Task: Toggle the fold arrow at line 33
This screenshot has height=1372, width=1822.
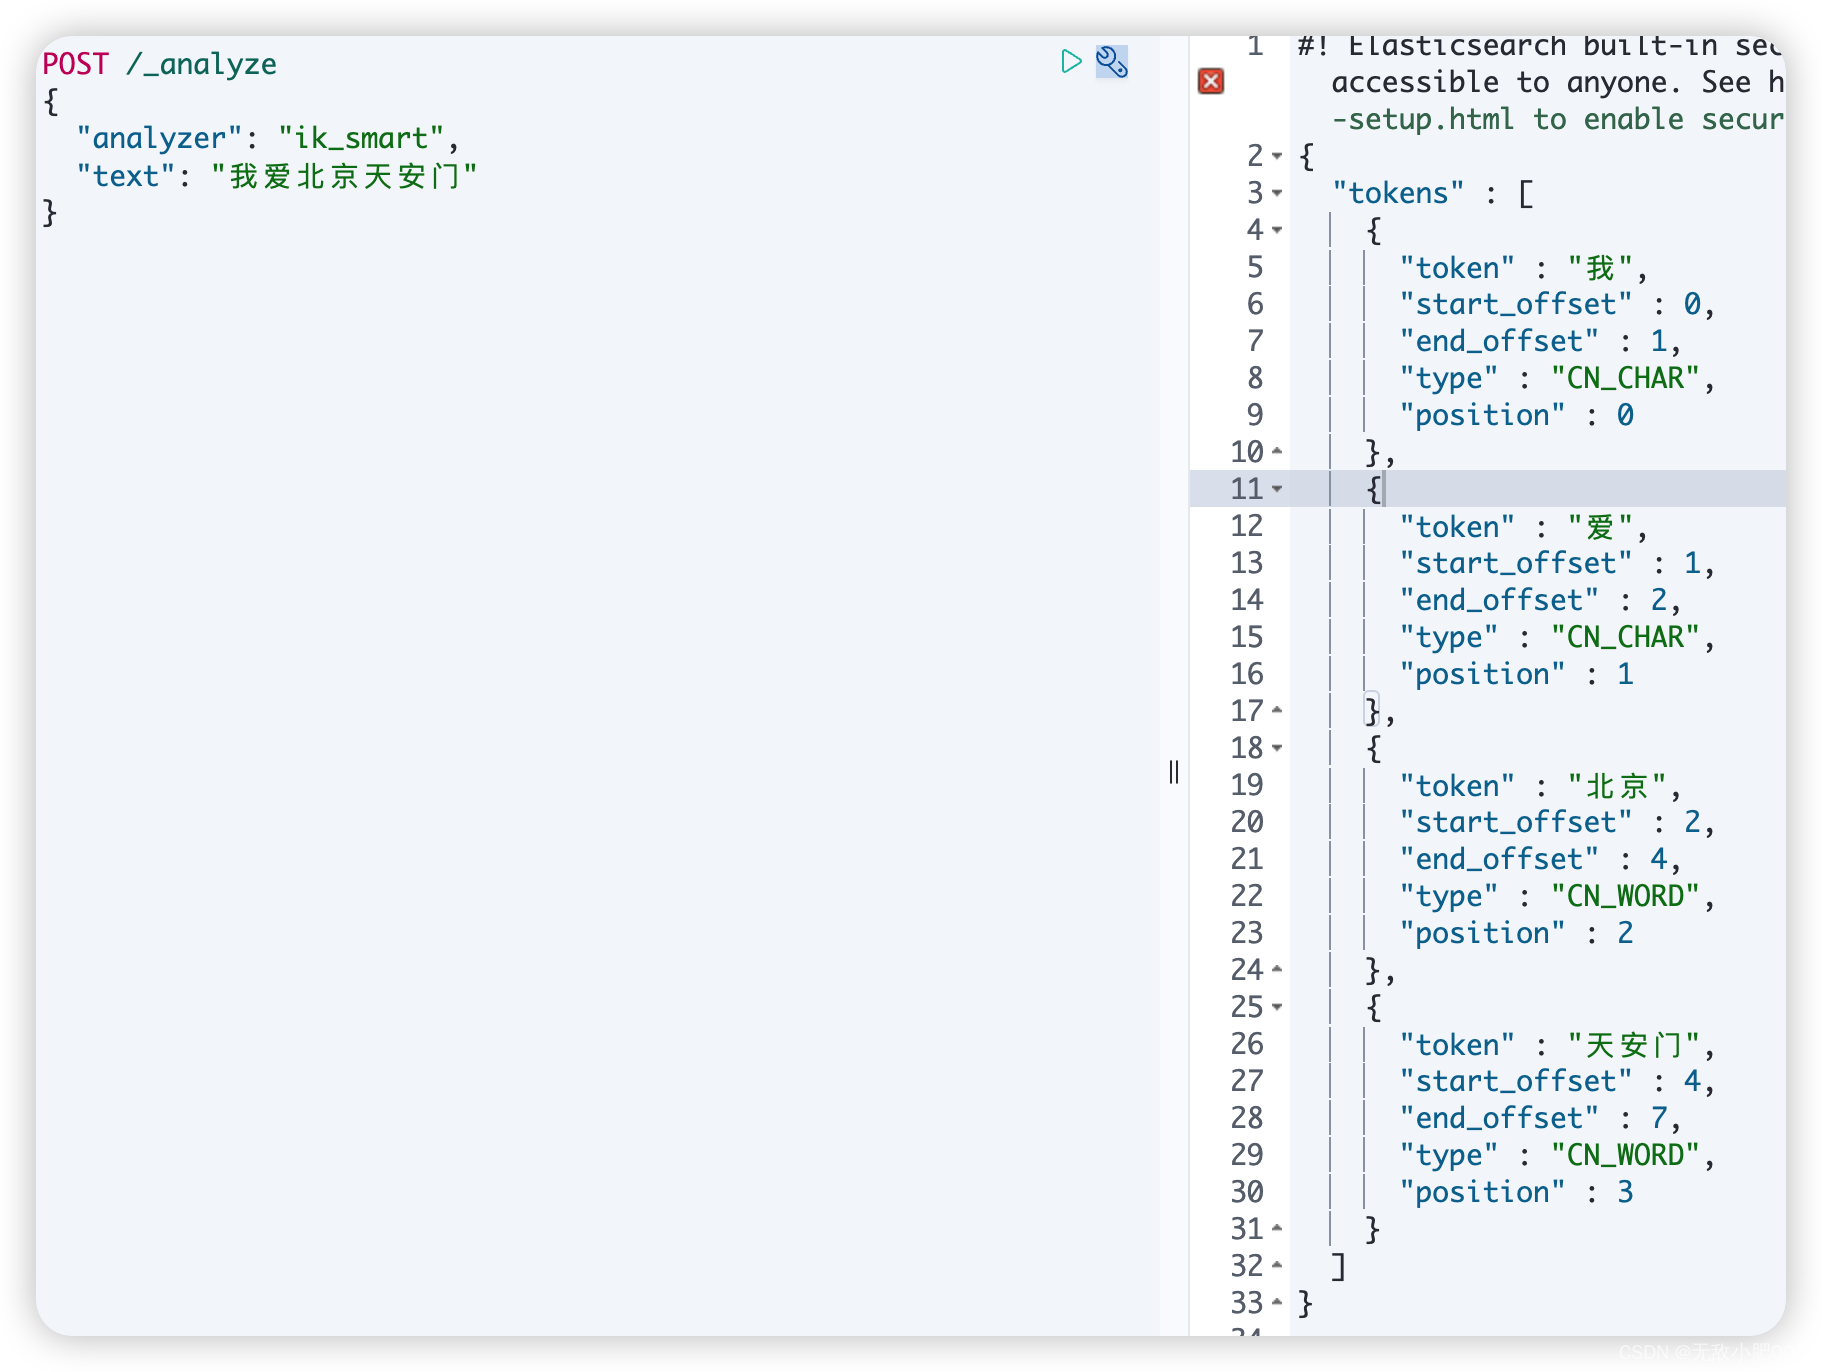Action: [1277, 1303]
